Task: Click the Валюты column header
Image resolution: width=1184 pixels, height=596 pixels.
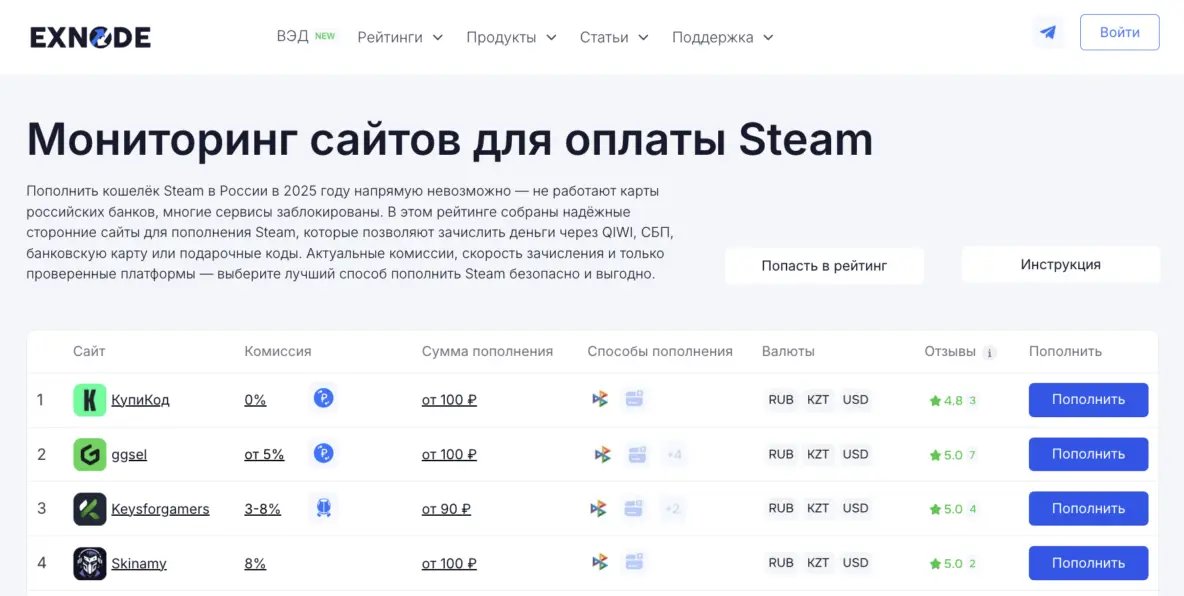Action: (x=788, y=351)
